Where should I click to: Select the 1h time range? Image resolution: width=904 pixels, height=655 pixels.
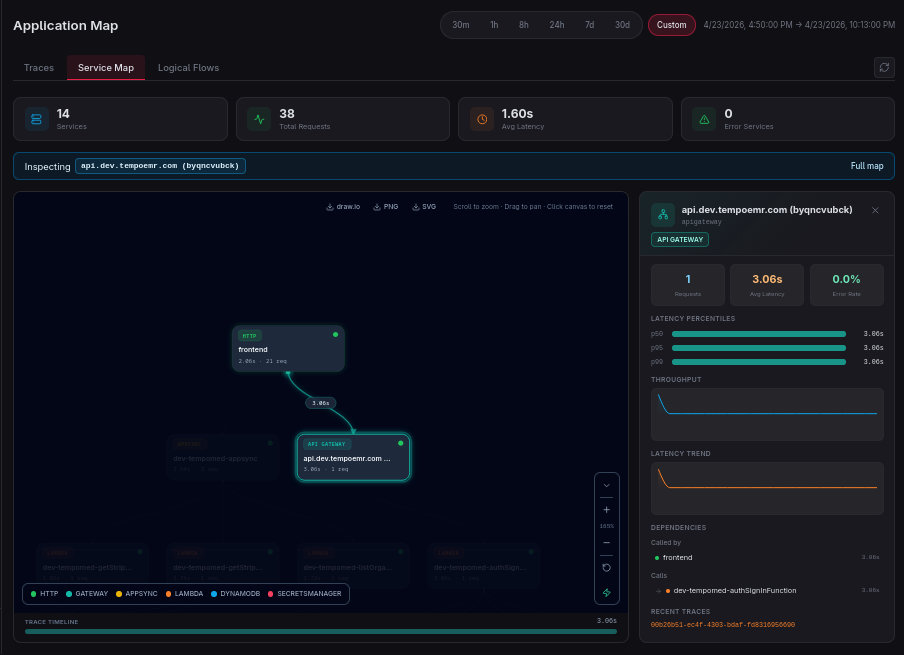494,25
